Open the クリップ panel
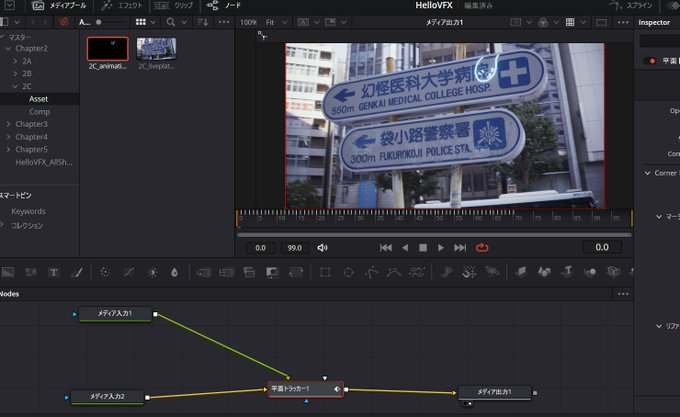 click(173, 6)
